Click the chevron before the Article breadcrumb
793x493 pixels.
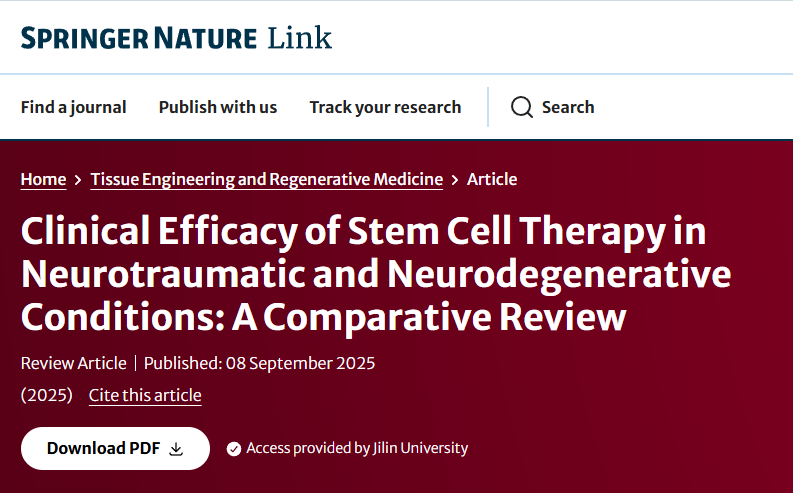click(455, 180)
